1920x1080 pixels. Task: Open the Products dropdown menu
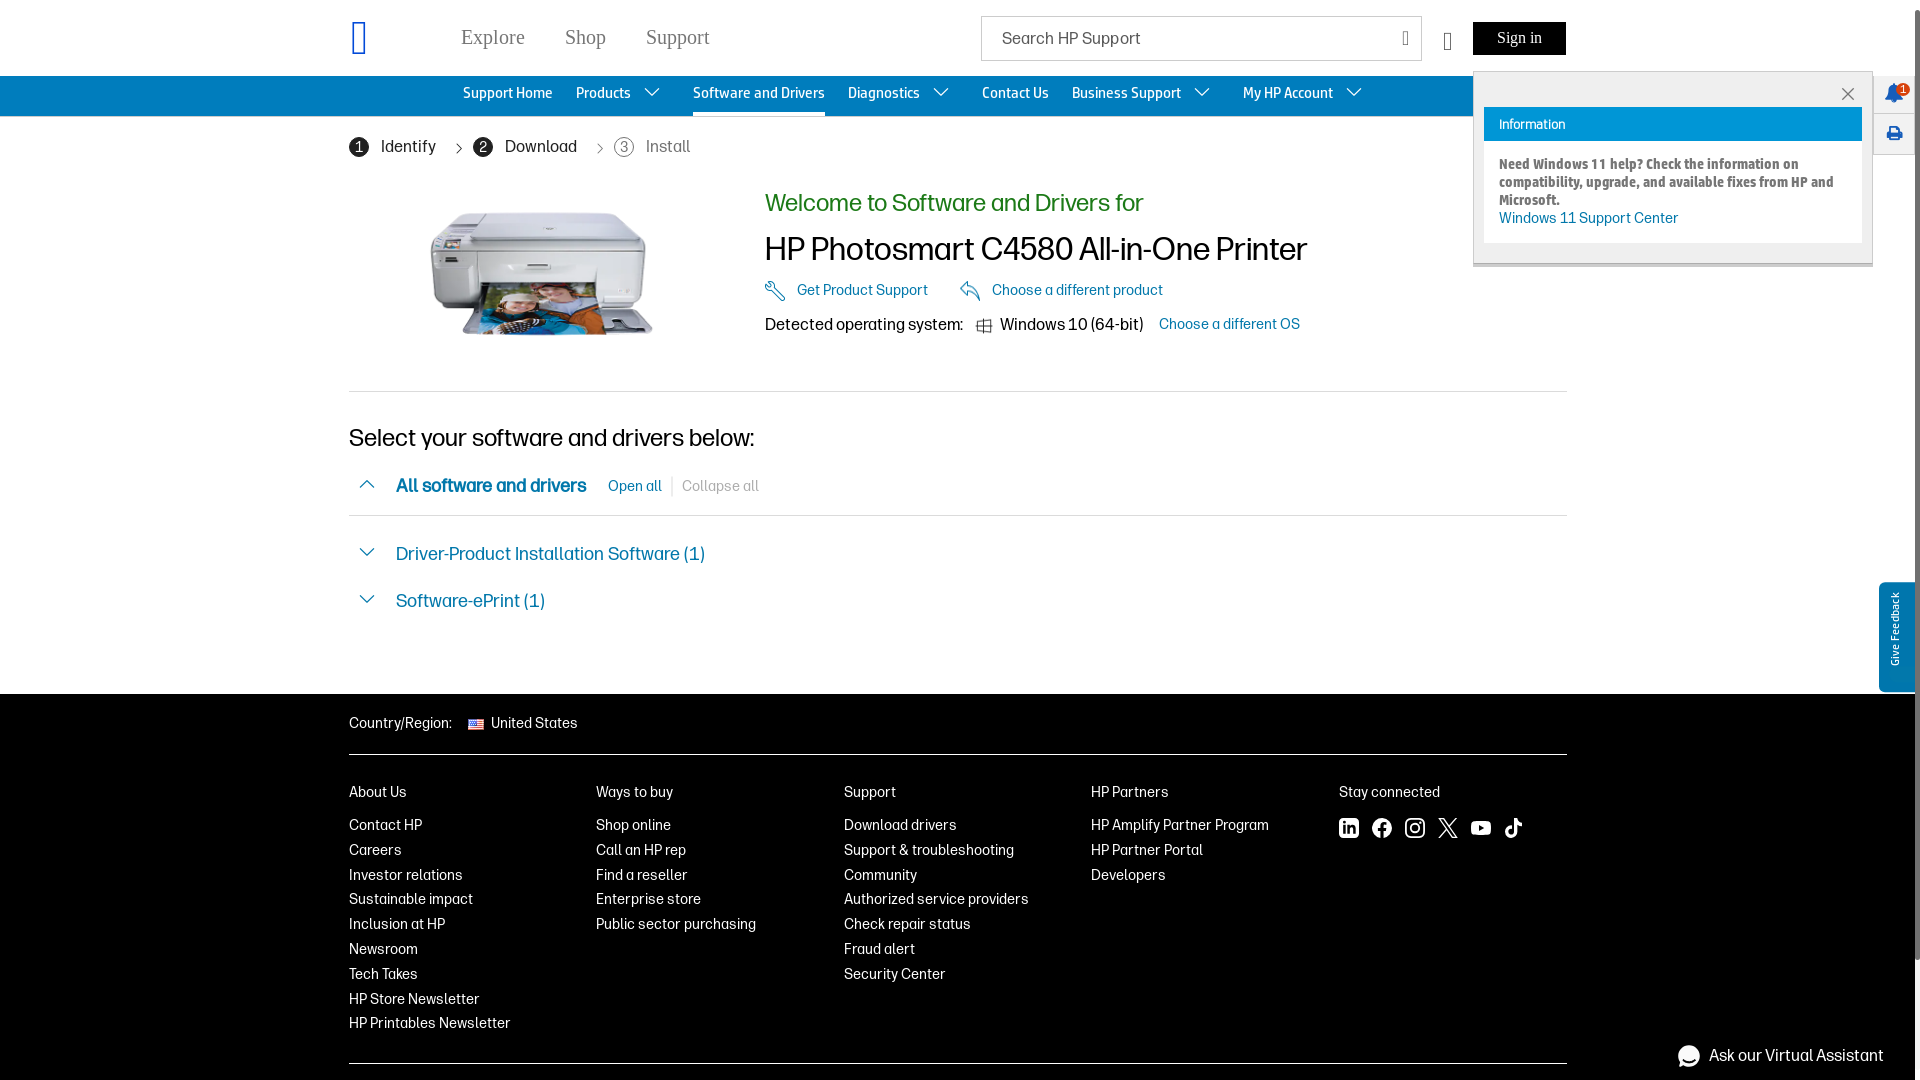coord(618,93)
